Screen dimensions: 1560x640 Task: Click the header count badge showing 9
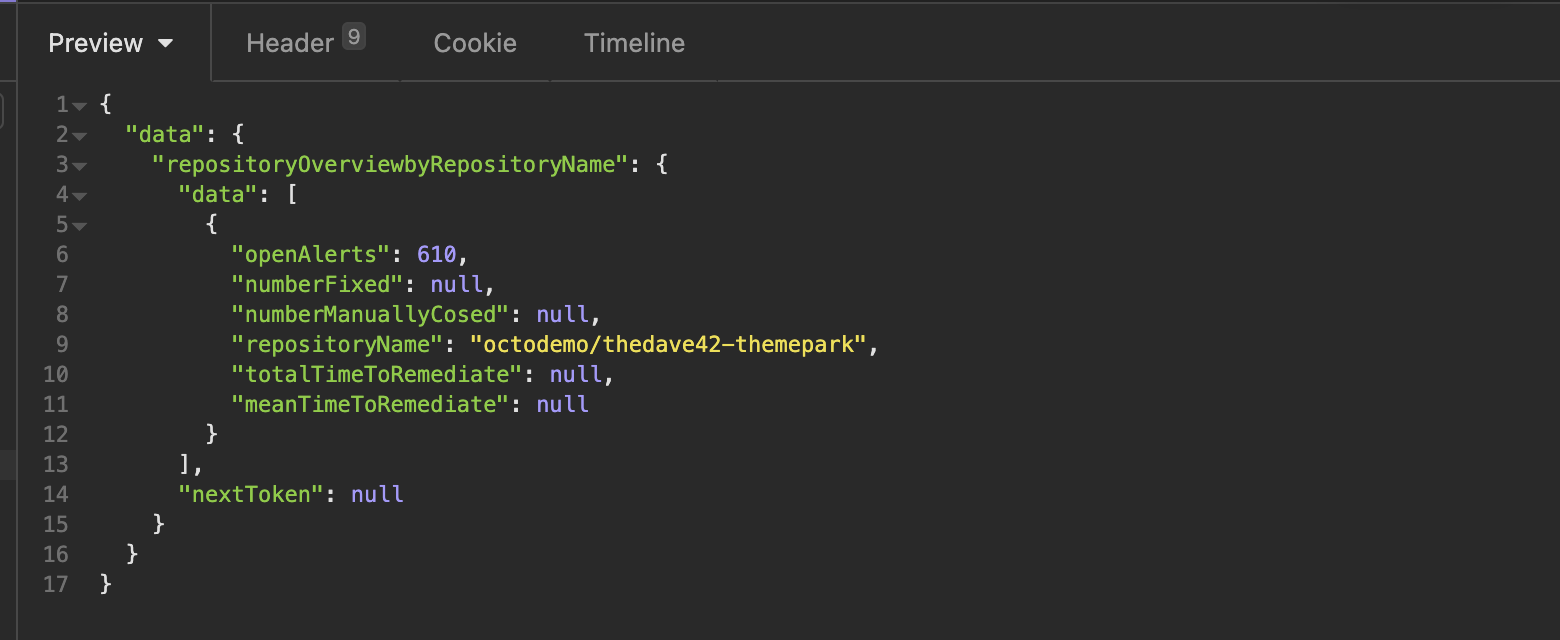[353, 38]
